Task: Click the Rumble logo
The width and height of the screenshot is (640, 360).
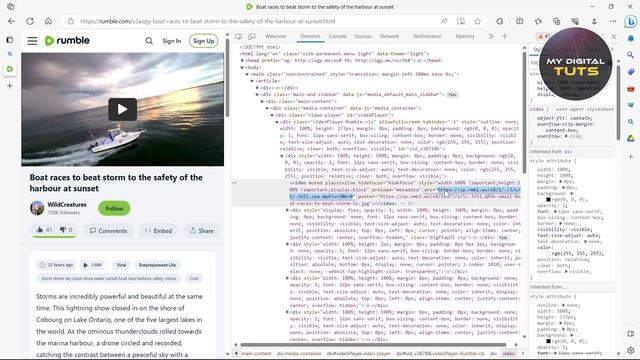Action: point(67,40)
